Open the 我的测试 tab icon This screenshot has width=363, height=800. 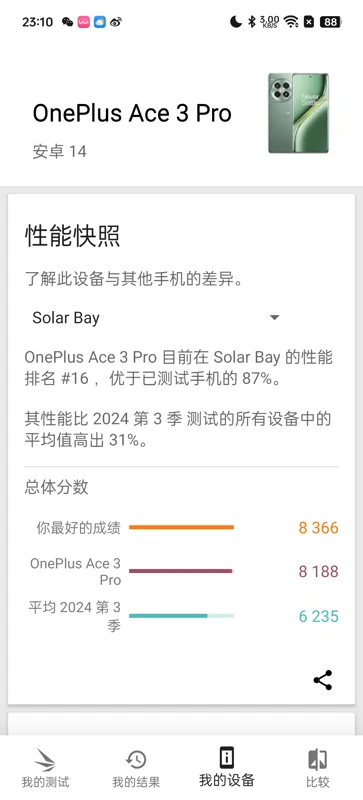tap(45, 760)
